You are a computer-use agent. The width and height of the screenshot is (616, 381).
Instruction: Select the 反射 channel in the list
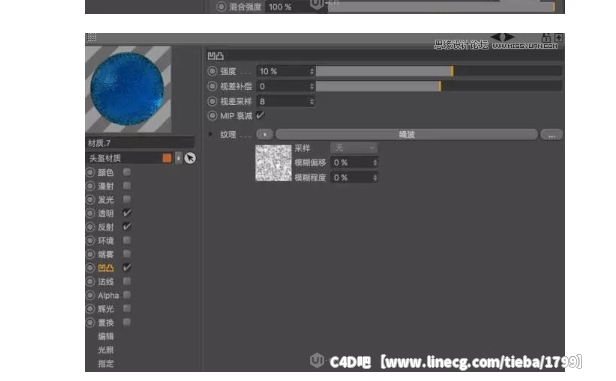click(x=106, y=227)
